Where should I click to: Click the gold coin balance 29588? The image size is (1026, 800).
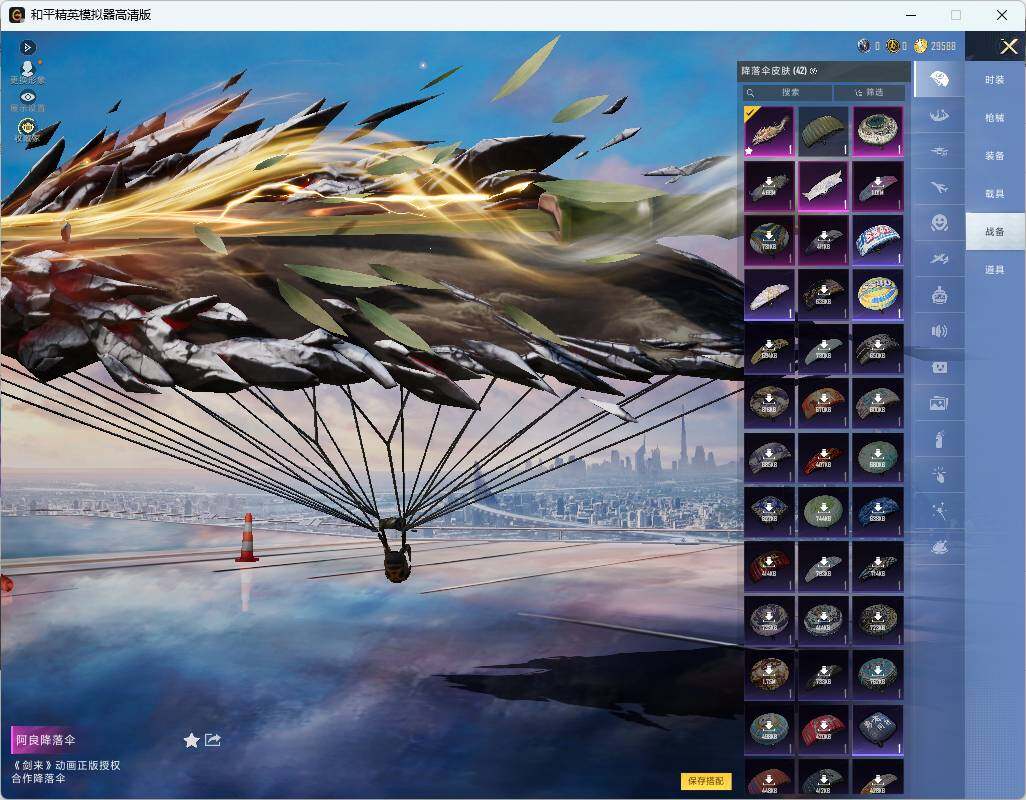tap(934, 46)
